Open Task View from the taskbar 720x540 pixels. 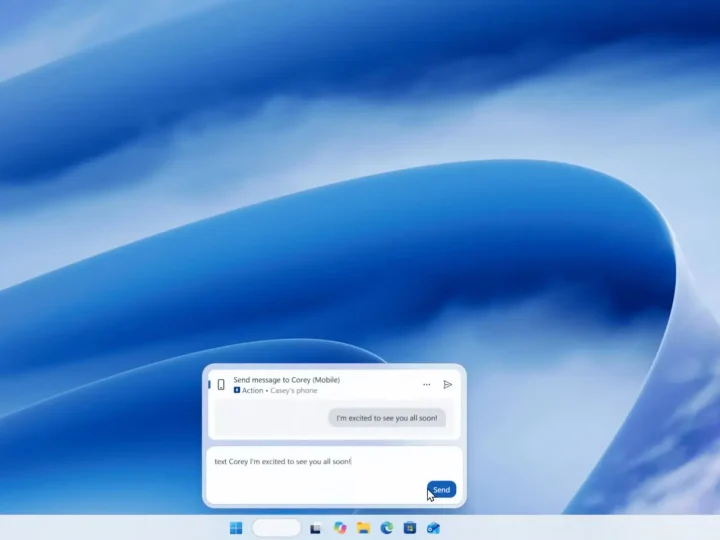click(315, 529)
